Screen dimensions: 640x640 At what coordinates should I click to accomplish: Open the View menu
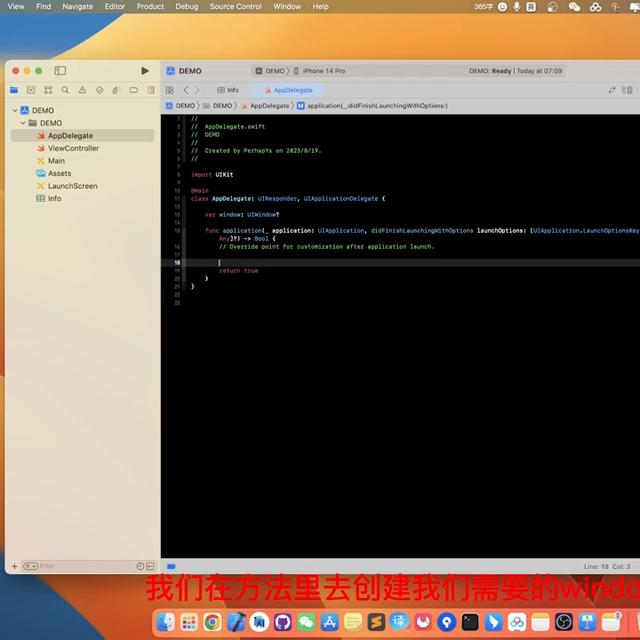[16, 7]
